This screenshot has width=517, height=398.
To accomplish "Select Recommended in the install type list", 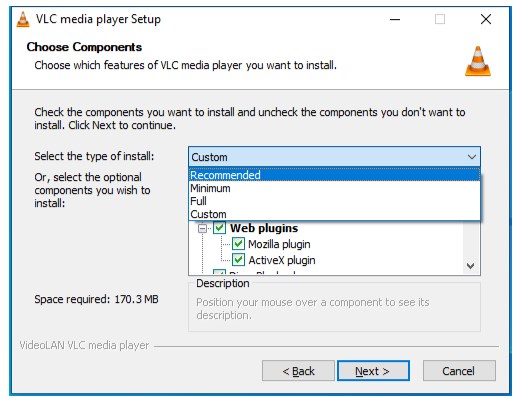I will click(x=334, y=175).
